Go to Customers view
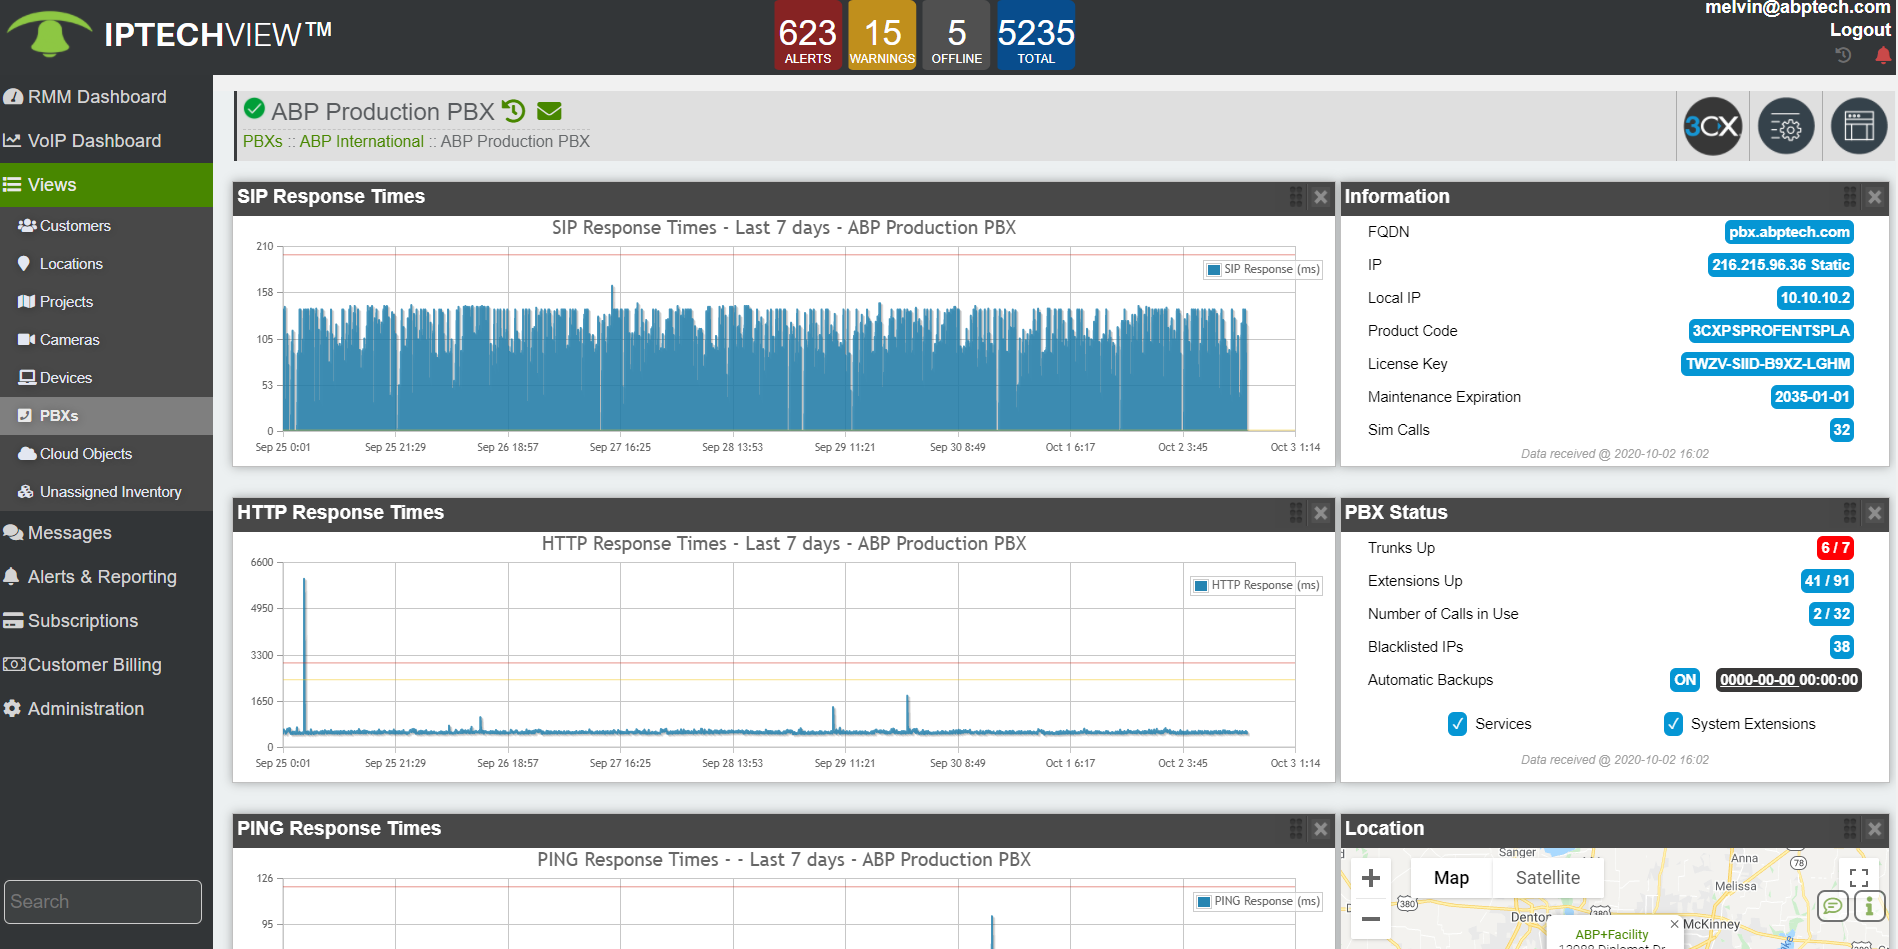The height and width of the screenshot is (949, 1898). (106, 226)
